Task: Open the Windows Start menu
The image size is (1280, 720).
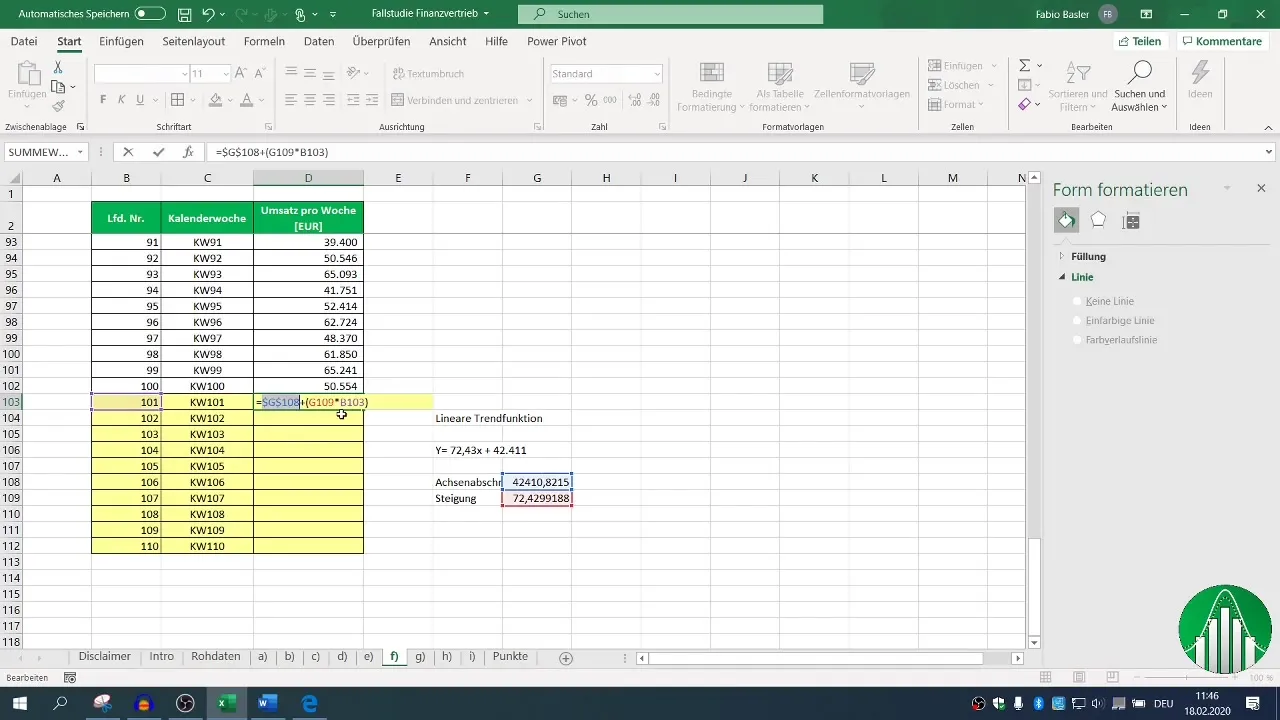Action: [x=20, y=703]
